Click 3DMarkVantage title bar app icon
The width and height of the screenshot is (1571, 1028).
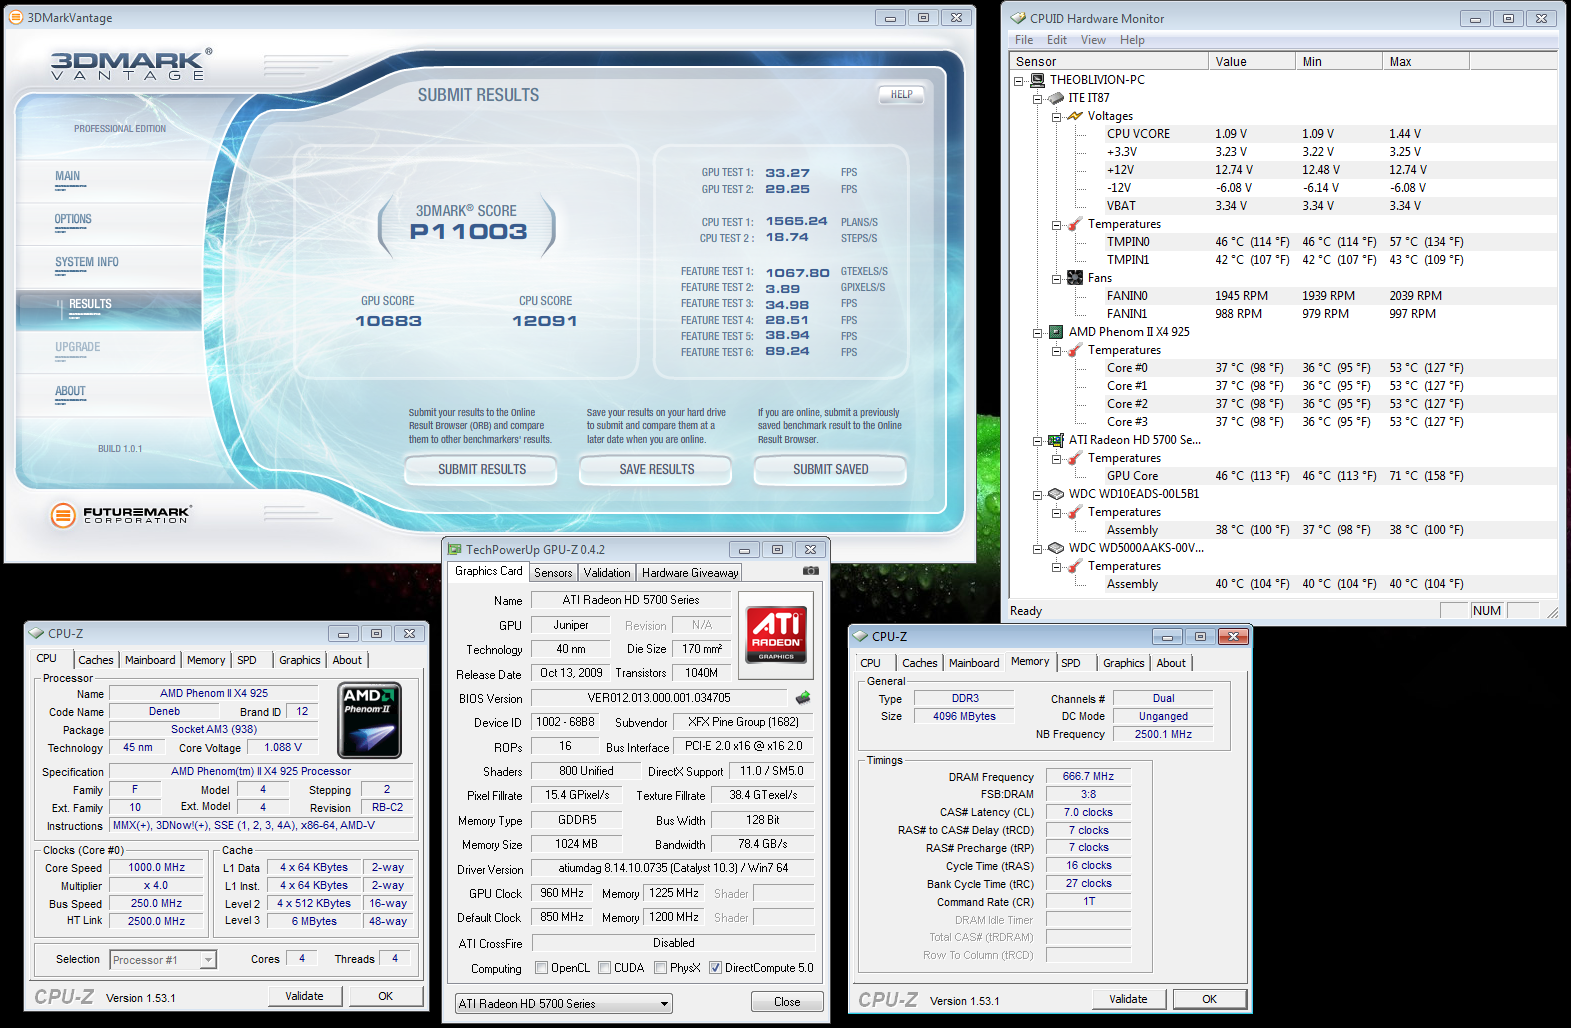coord(15,17)
